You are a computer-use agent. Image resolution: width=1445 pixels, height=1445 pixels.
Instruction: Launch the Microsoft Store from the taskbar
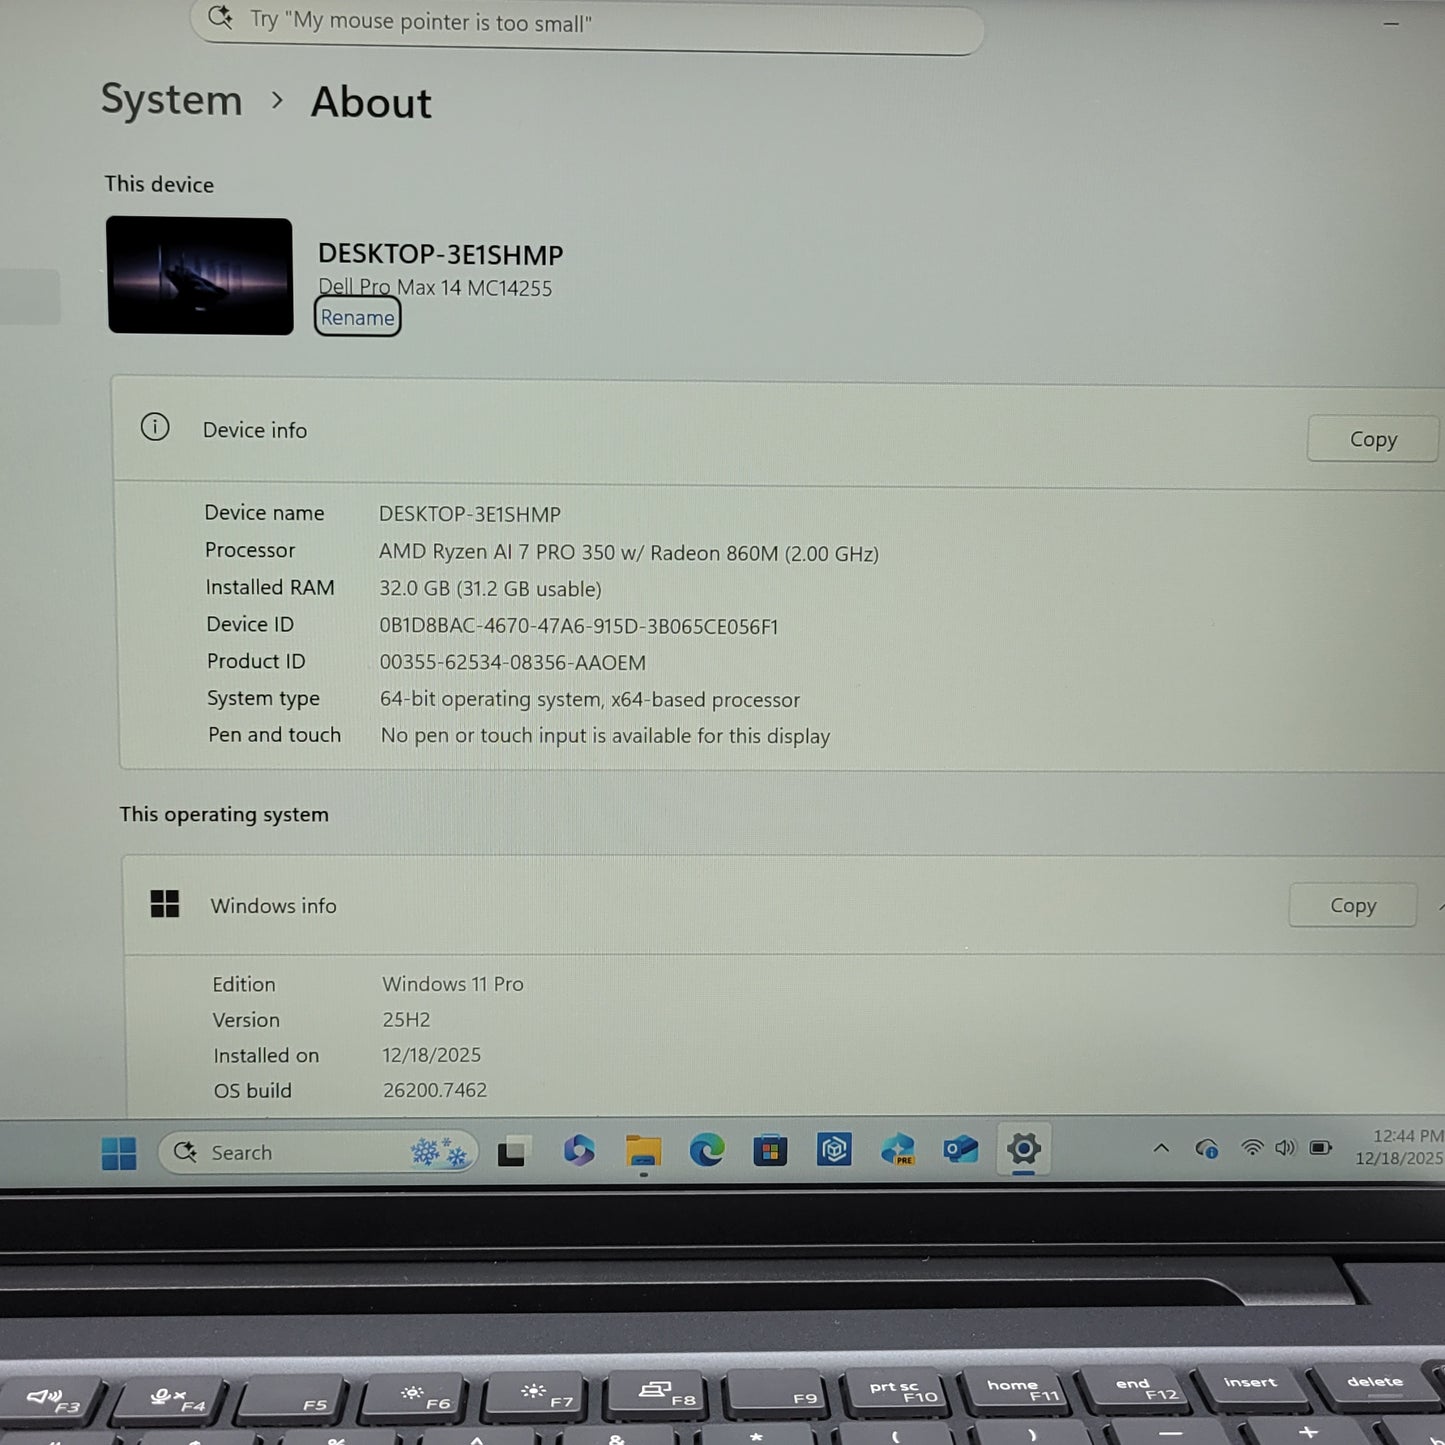tap(771, 1152)
